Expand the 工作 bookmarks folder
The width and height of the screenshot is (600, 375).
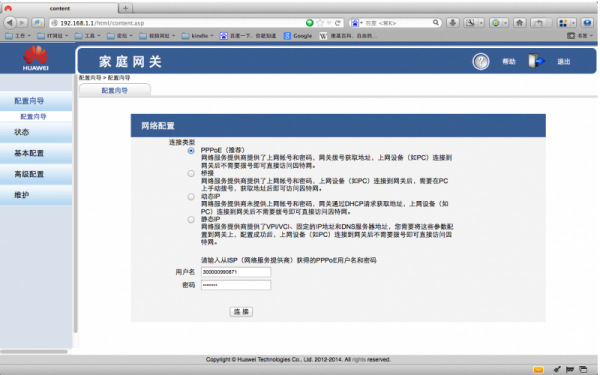point(18,36)
